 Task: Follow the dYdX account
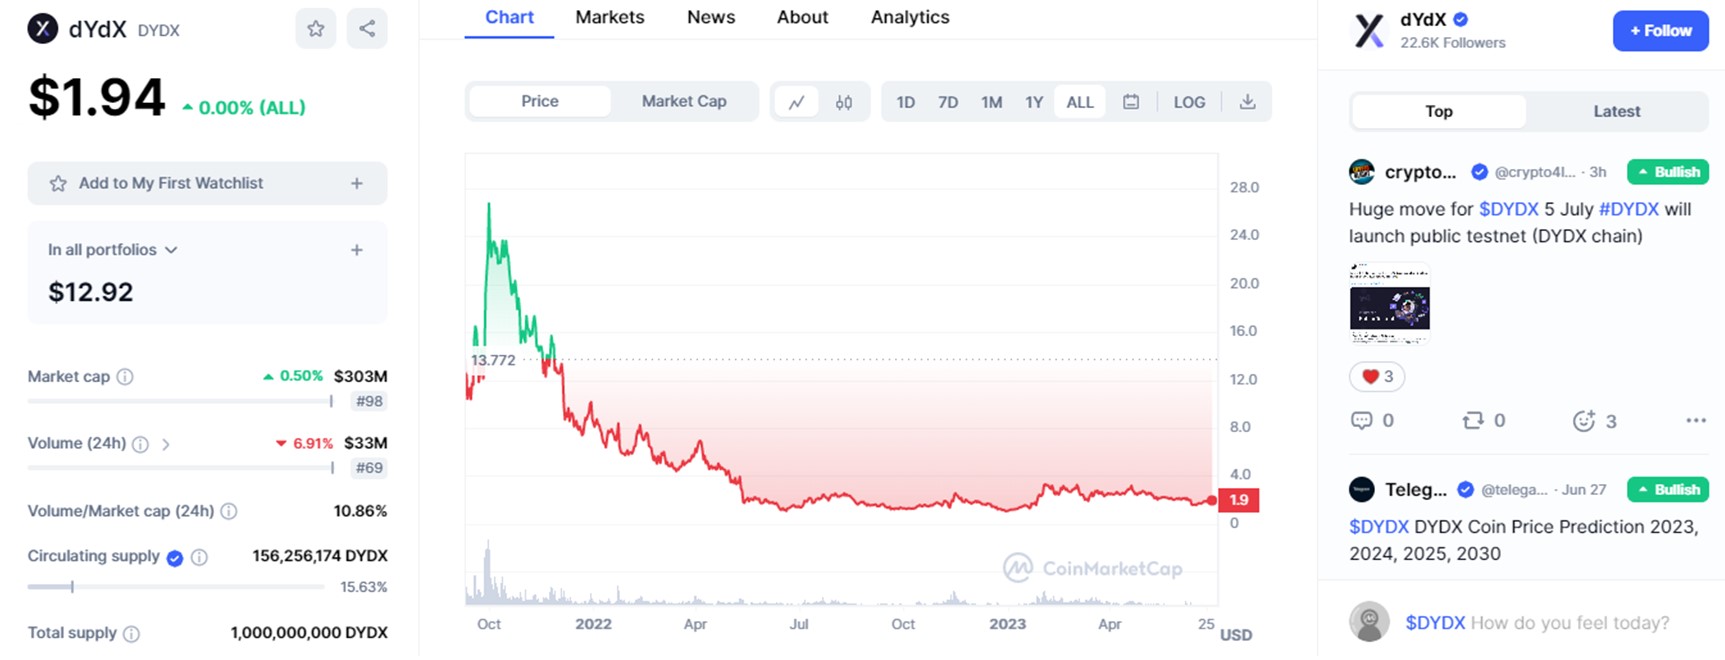1660,31
